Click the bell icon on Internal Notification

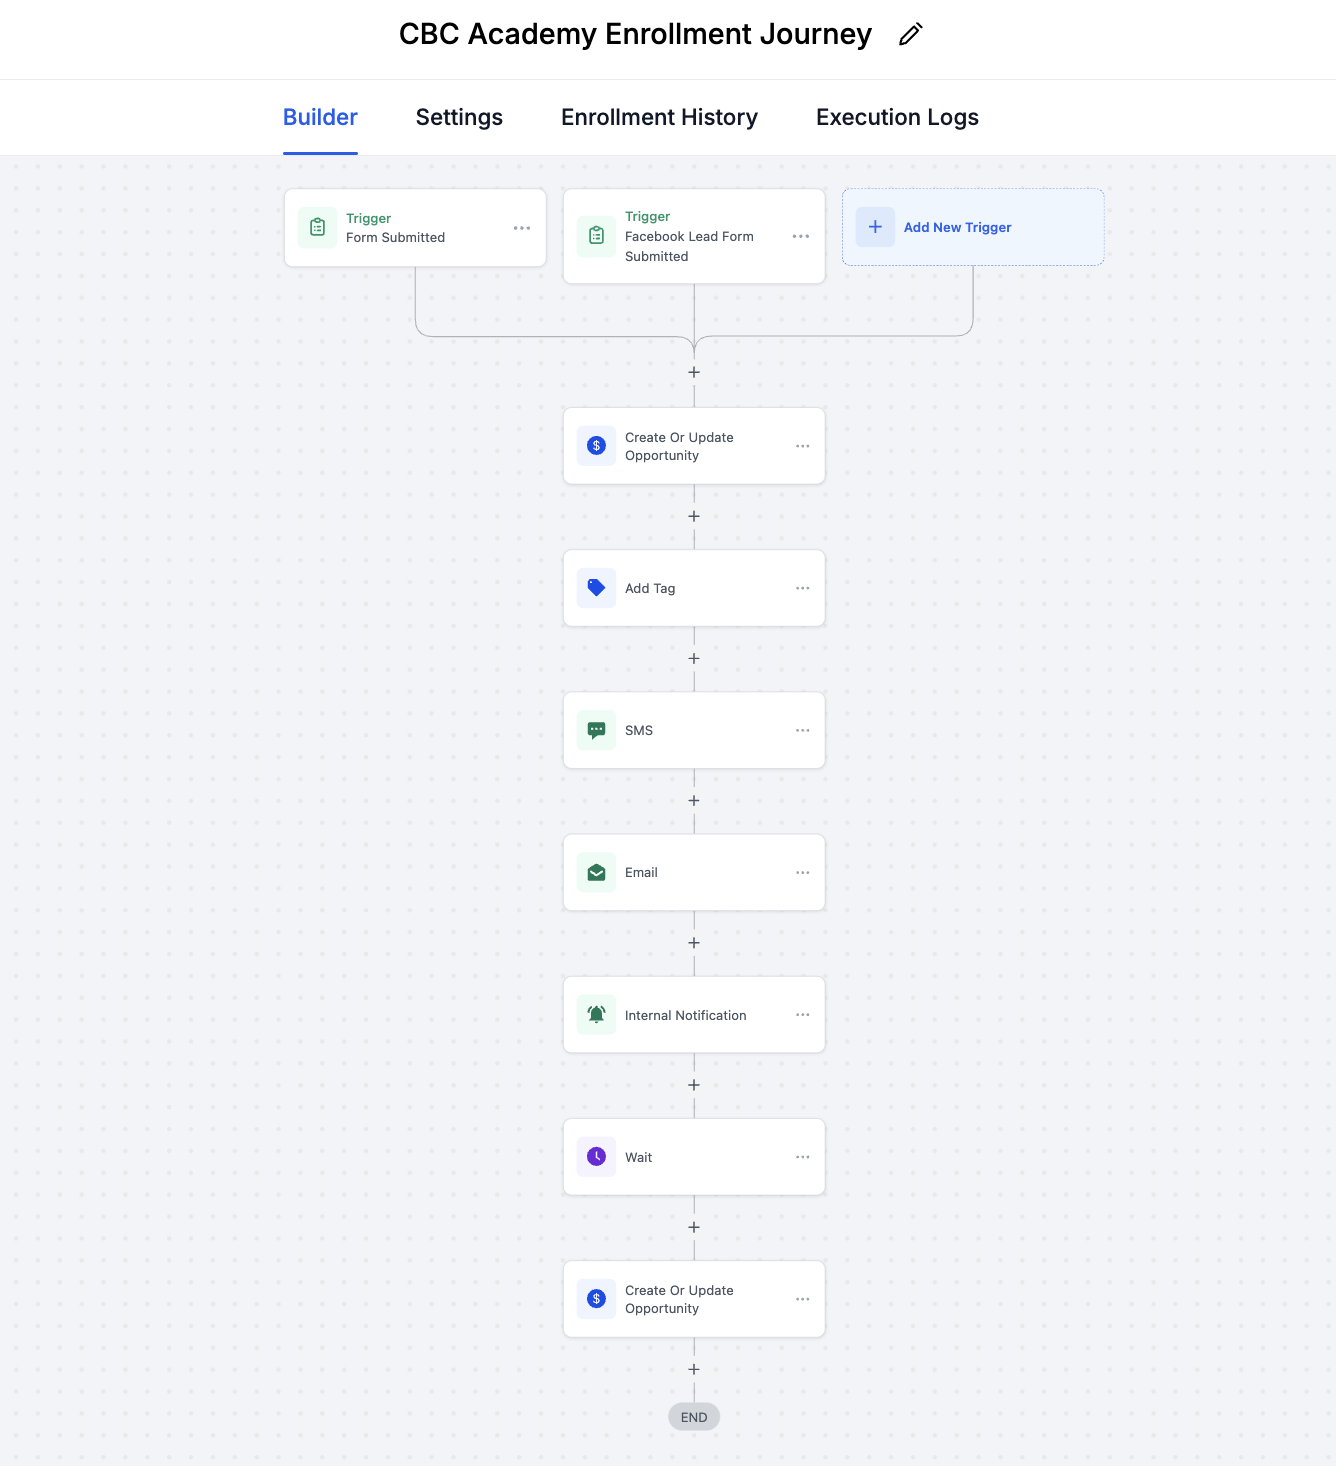point(596,1014)
